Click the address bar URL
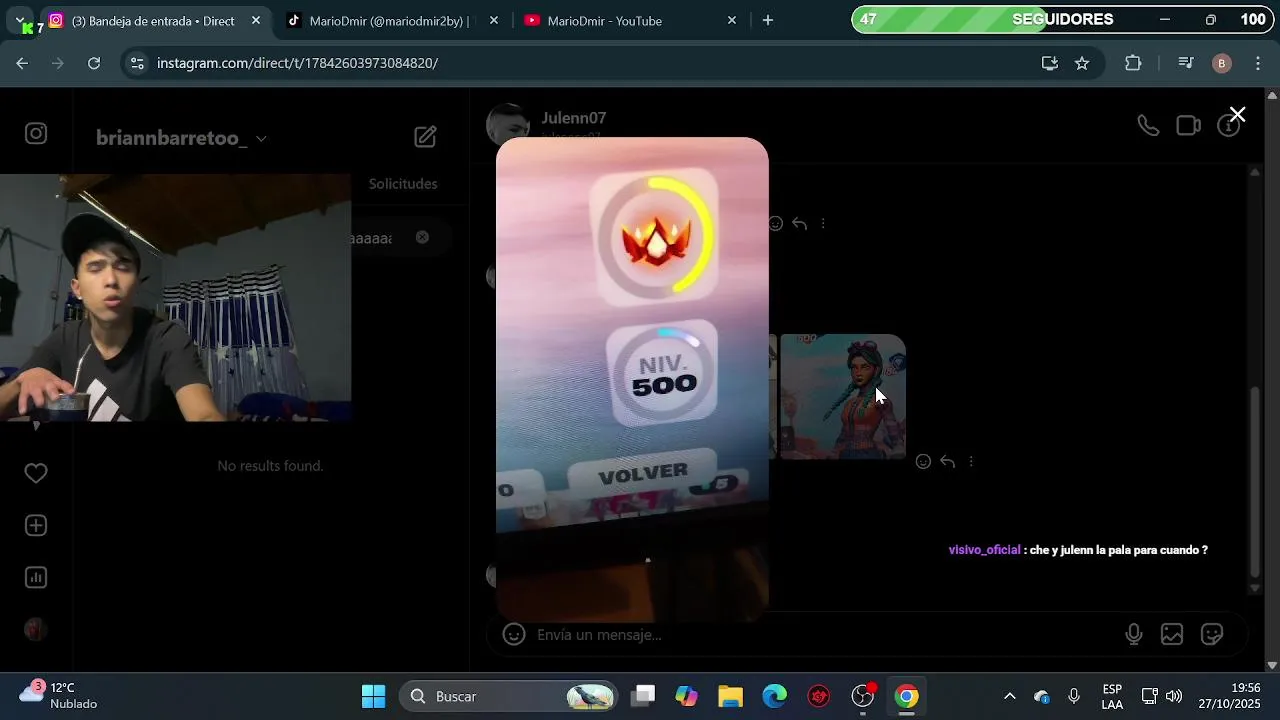 297,63
